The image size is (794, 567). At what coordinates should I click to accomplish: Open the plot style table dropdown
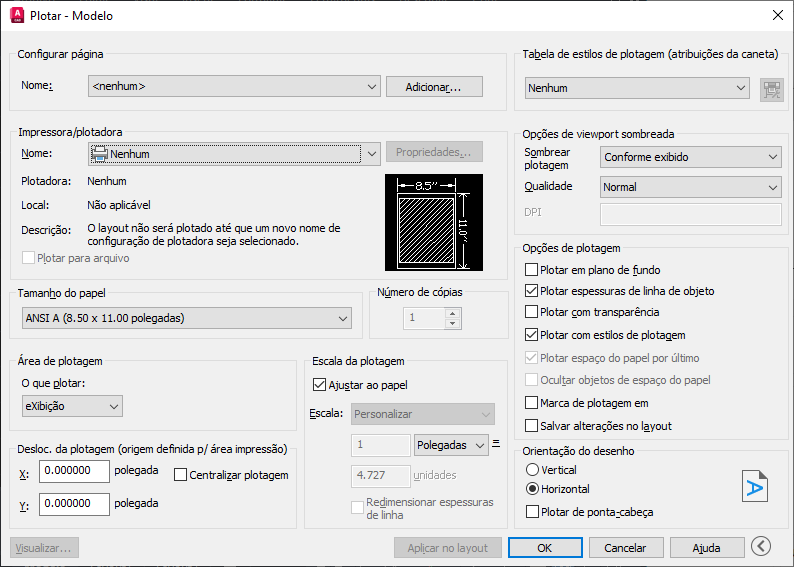(x=637, y=88)
